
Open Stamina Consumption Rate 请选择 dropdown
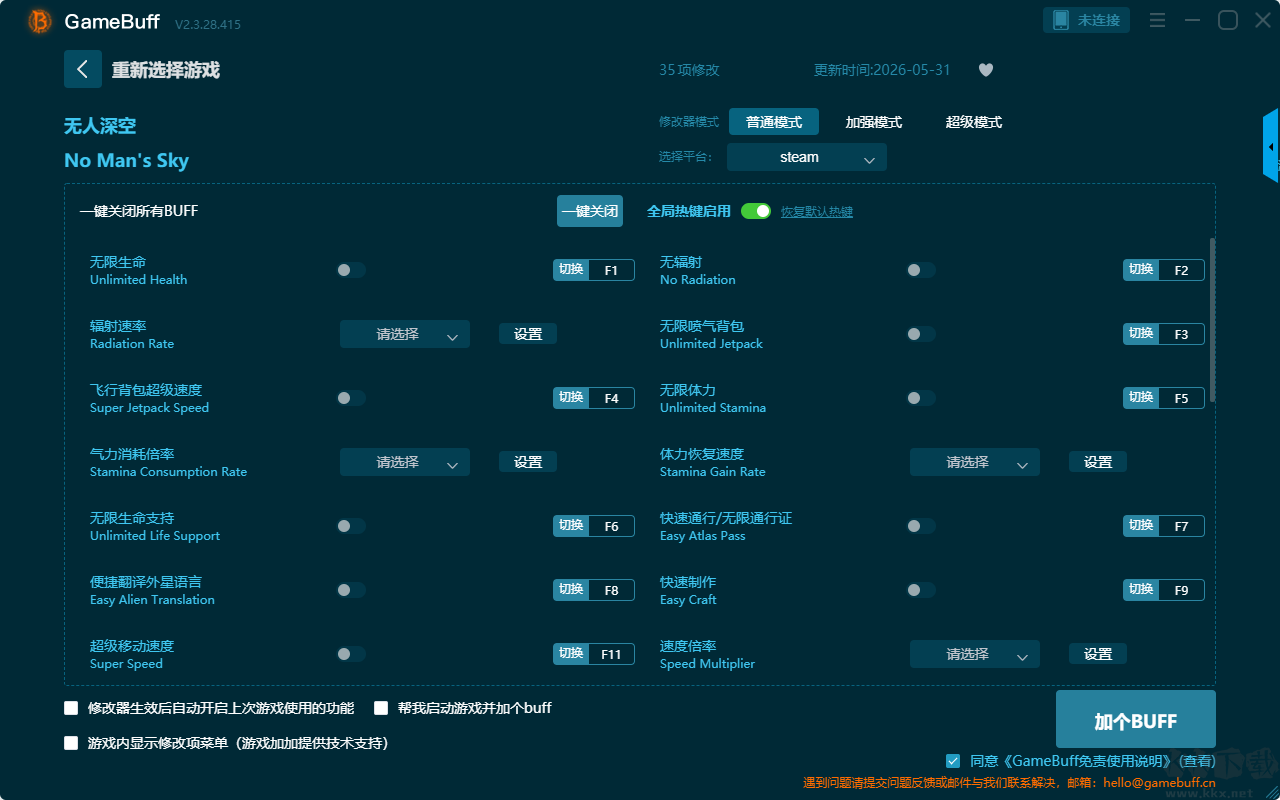[405, 462]
